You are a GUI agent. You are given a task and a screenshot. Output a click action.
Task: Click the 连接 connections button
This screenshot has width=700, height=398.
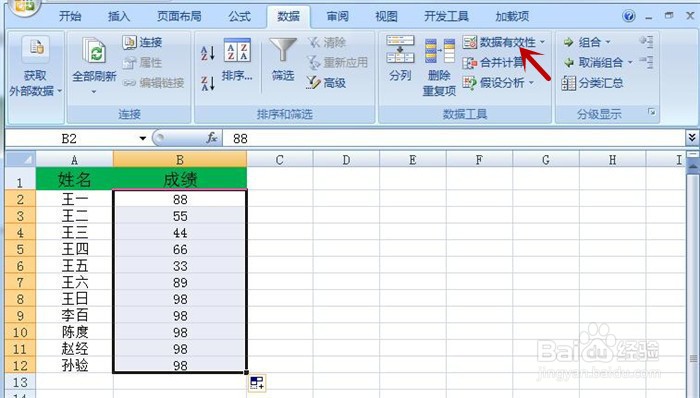pyautogui.click(x=142, y=42)
